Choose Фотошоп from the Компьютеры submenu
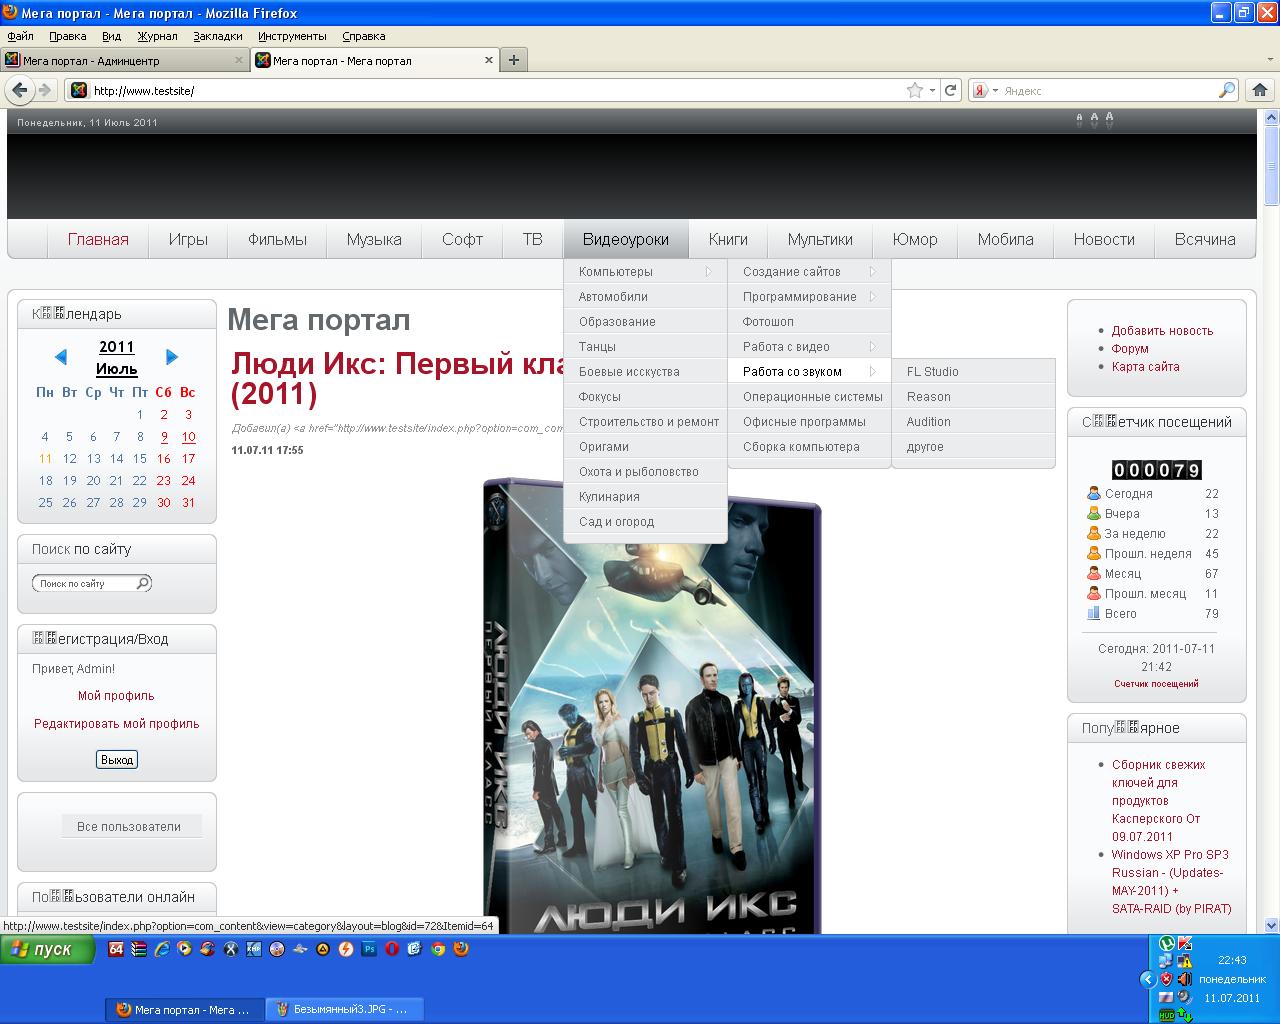 [x=809, y=322]
